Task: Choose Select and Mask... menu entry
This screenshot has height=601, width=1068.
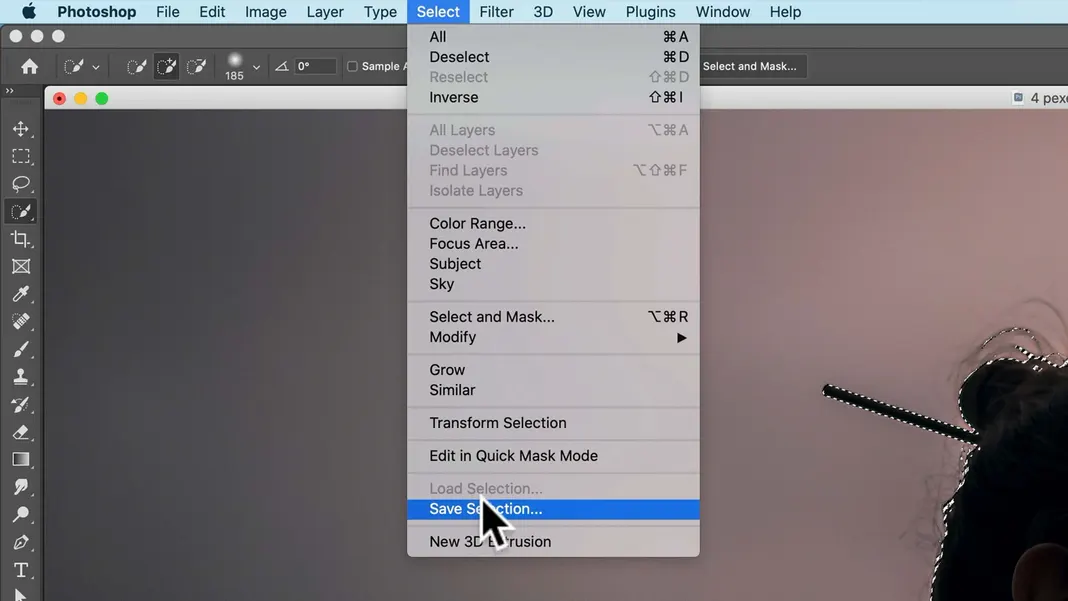Action: coord(553,317)
